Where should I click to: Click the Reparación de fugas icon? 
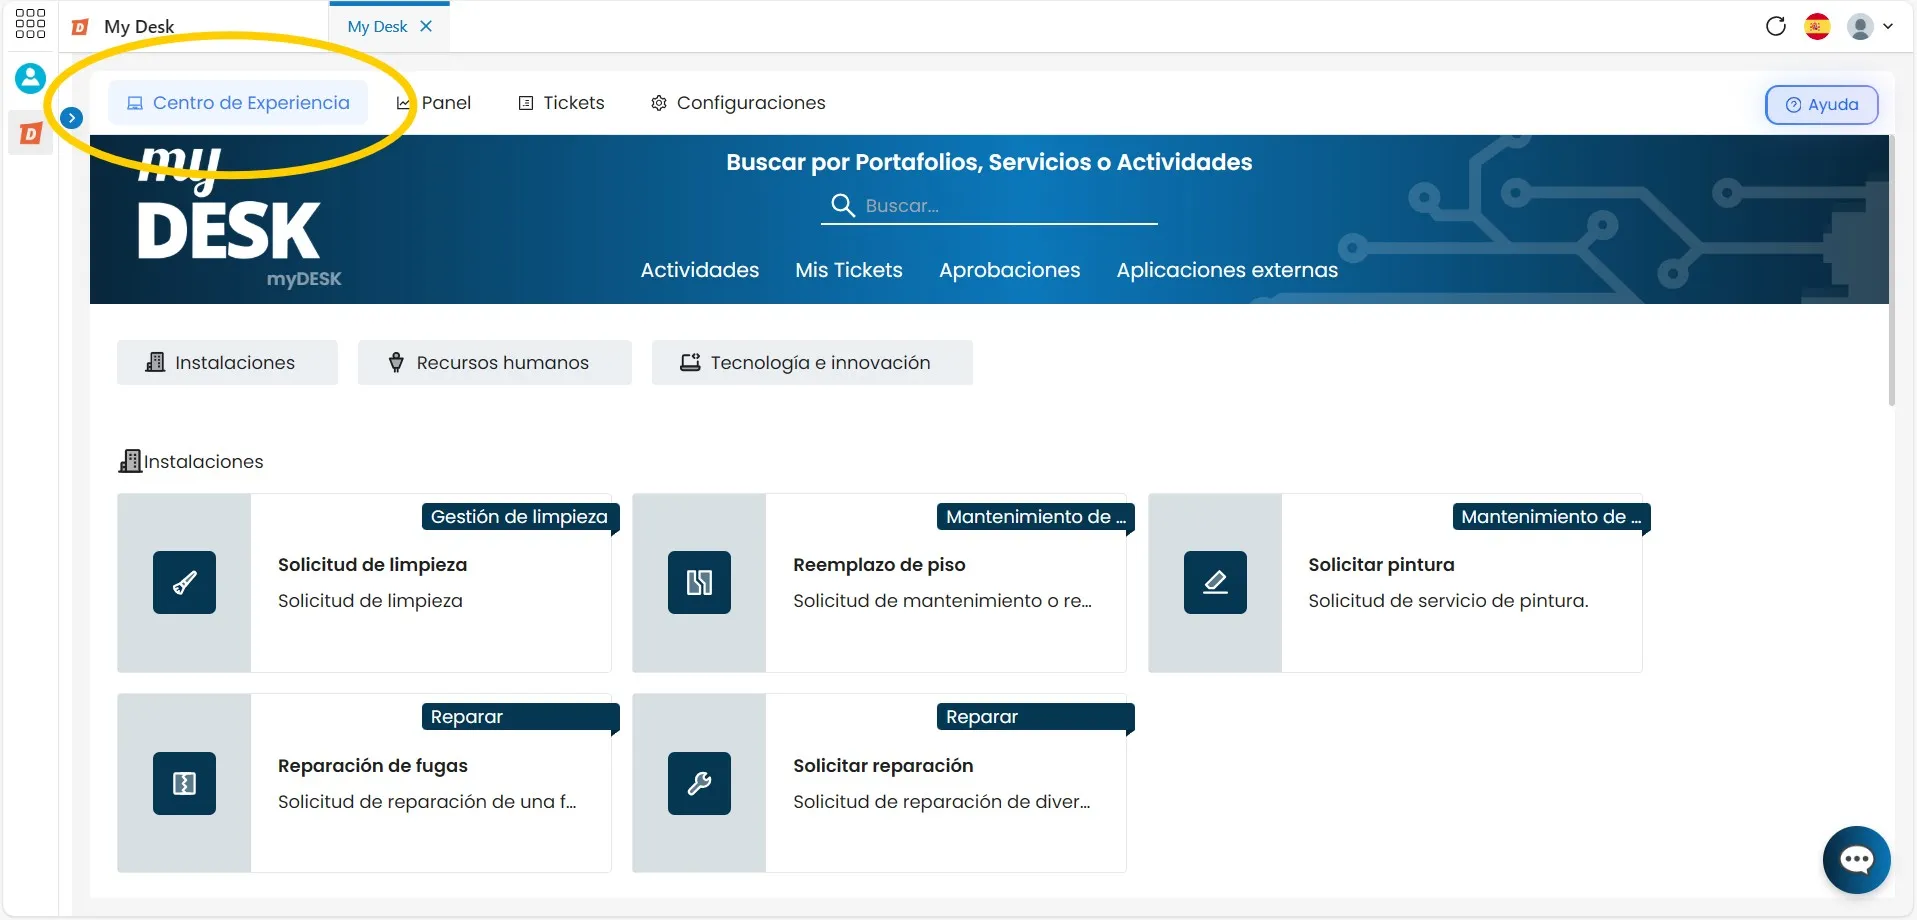[x=184, y=783]
